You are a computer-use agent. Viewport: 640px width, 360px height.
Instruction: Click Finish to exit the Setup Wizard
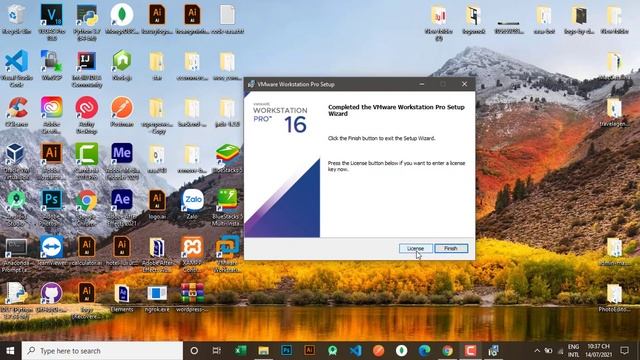[x=451, y=248]
